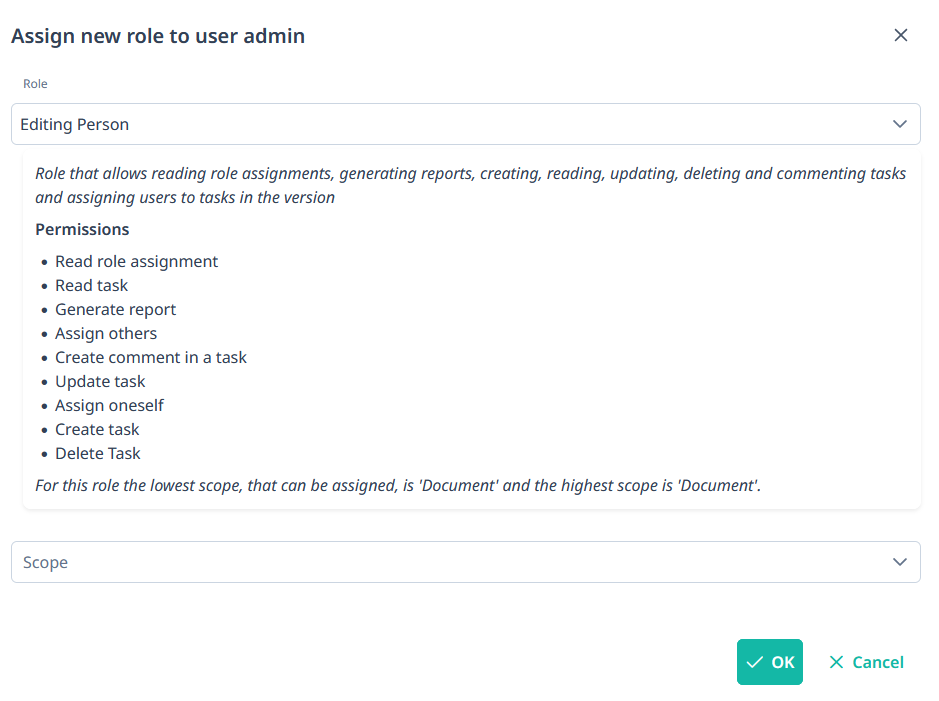Image resolution: width=939 pixels, height=701 pixels.
Task: Select the Update task permission entry
Action: (100, 381)
